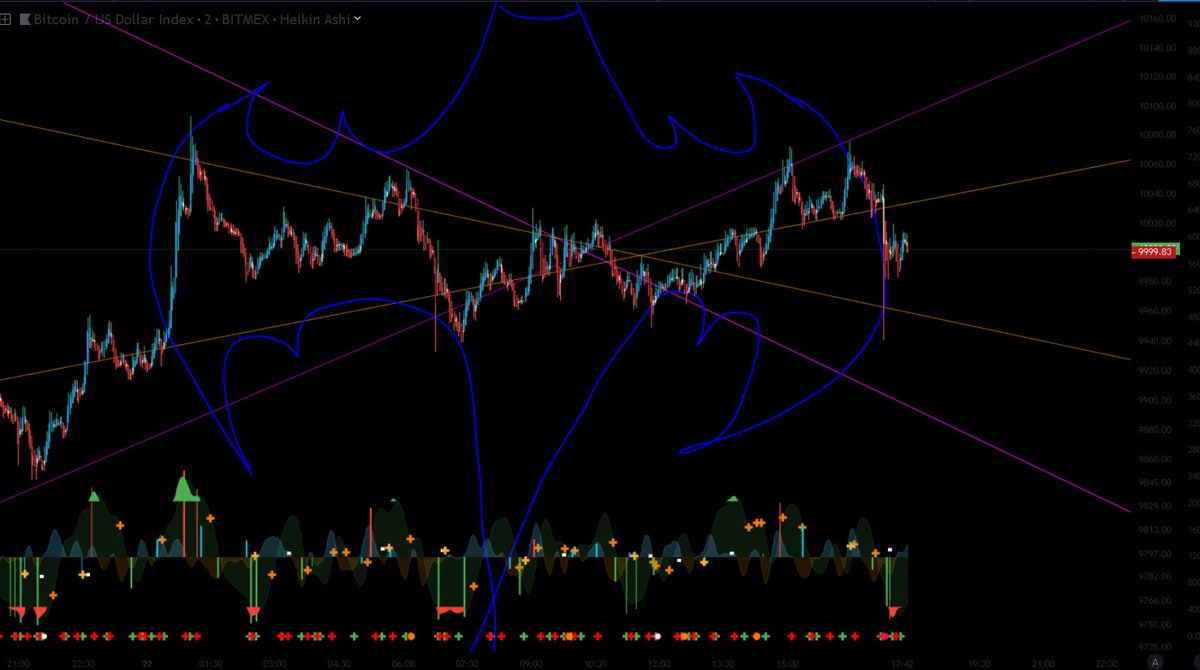
Task: Click the 10080.00 price axis label
Action: click(1158, 135)
